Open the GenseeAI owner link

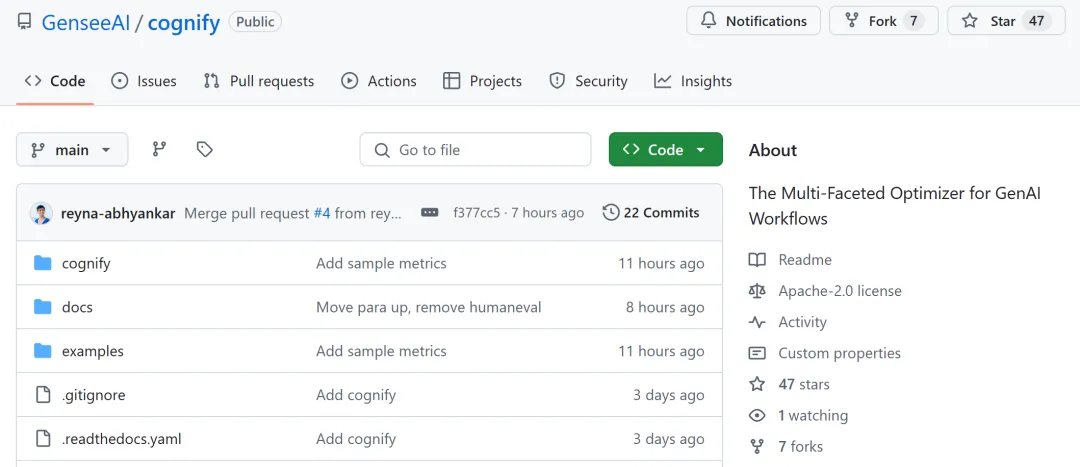pyautogui.click(x=85, y=23)
